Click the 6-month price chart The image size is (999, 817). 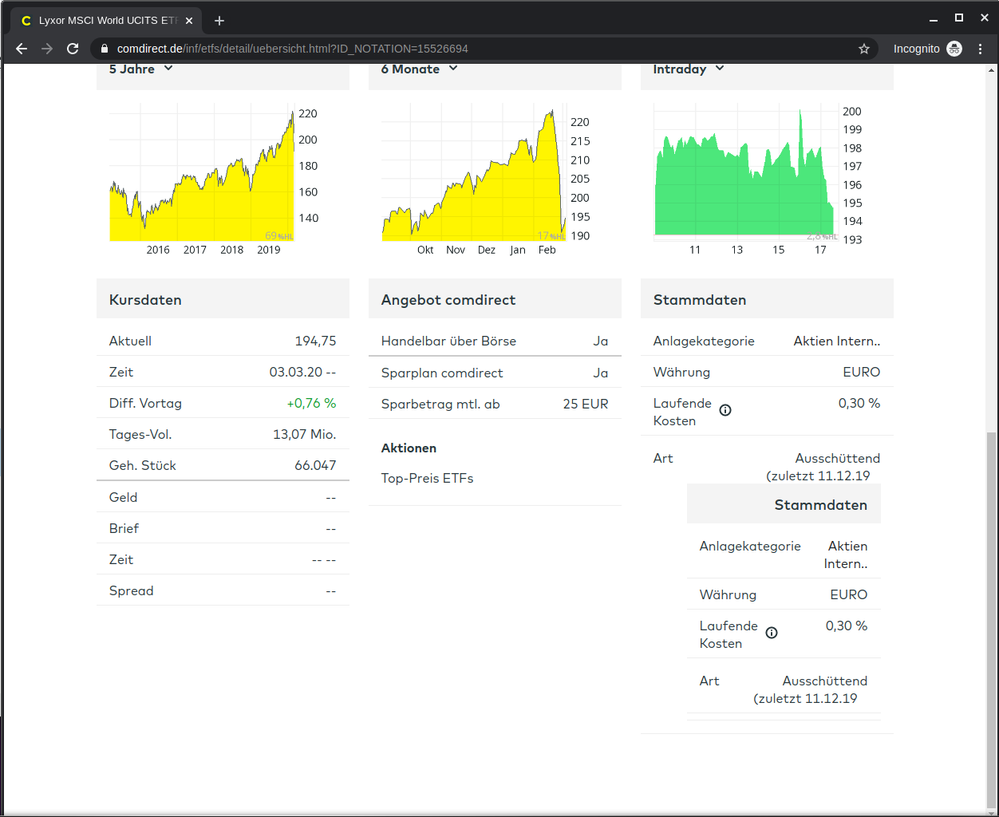coord(470,190)
